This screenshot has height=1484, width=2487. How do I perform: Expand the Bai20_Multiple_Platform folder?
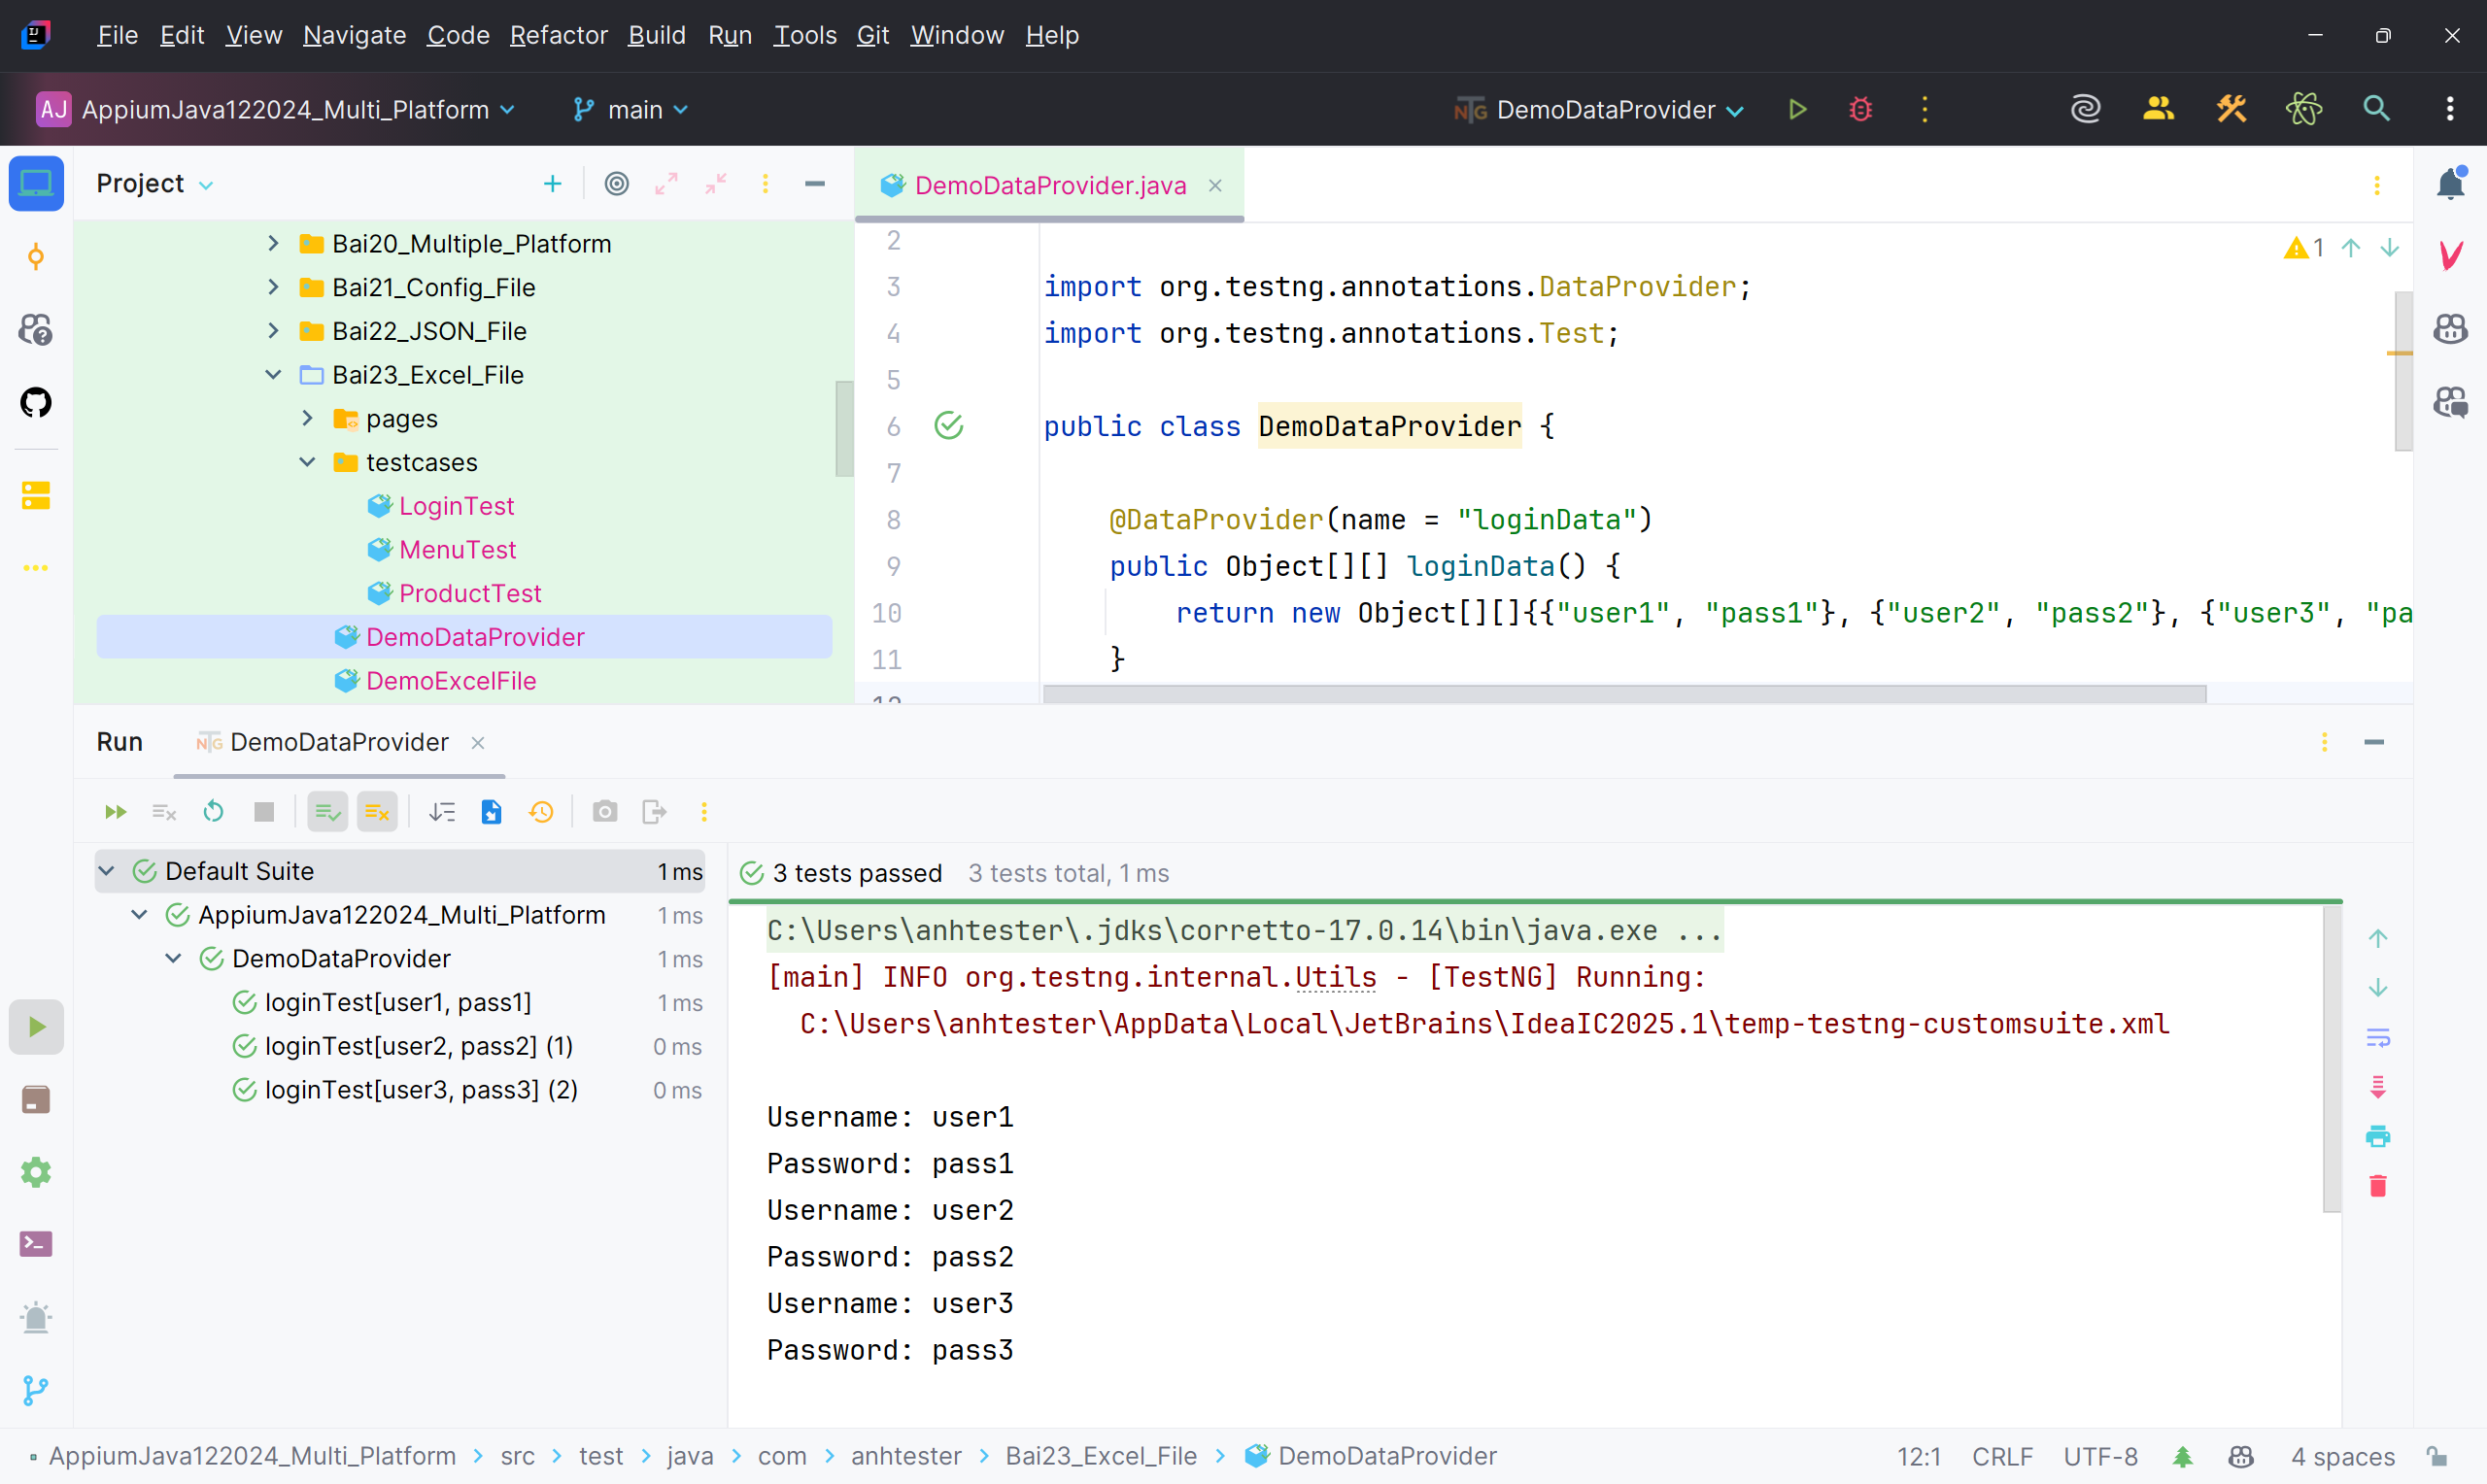[273, 243]
